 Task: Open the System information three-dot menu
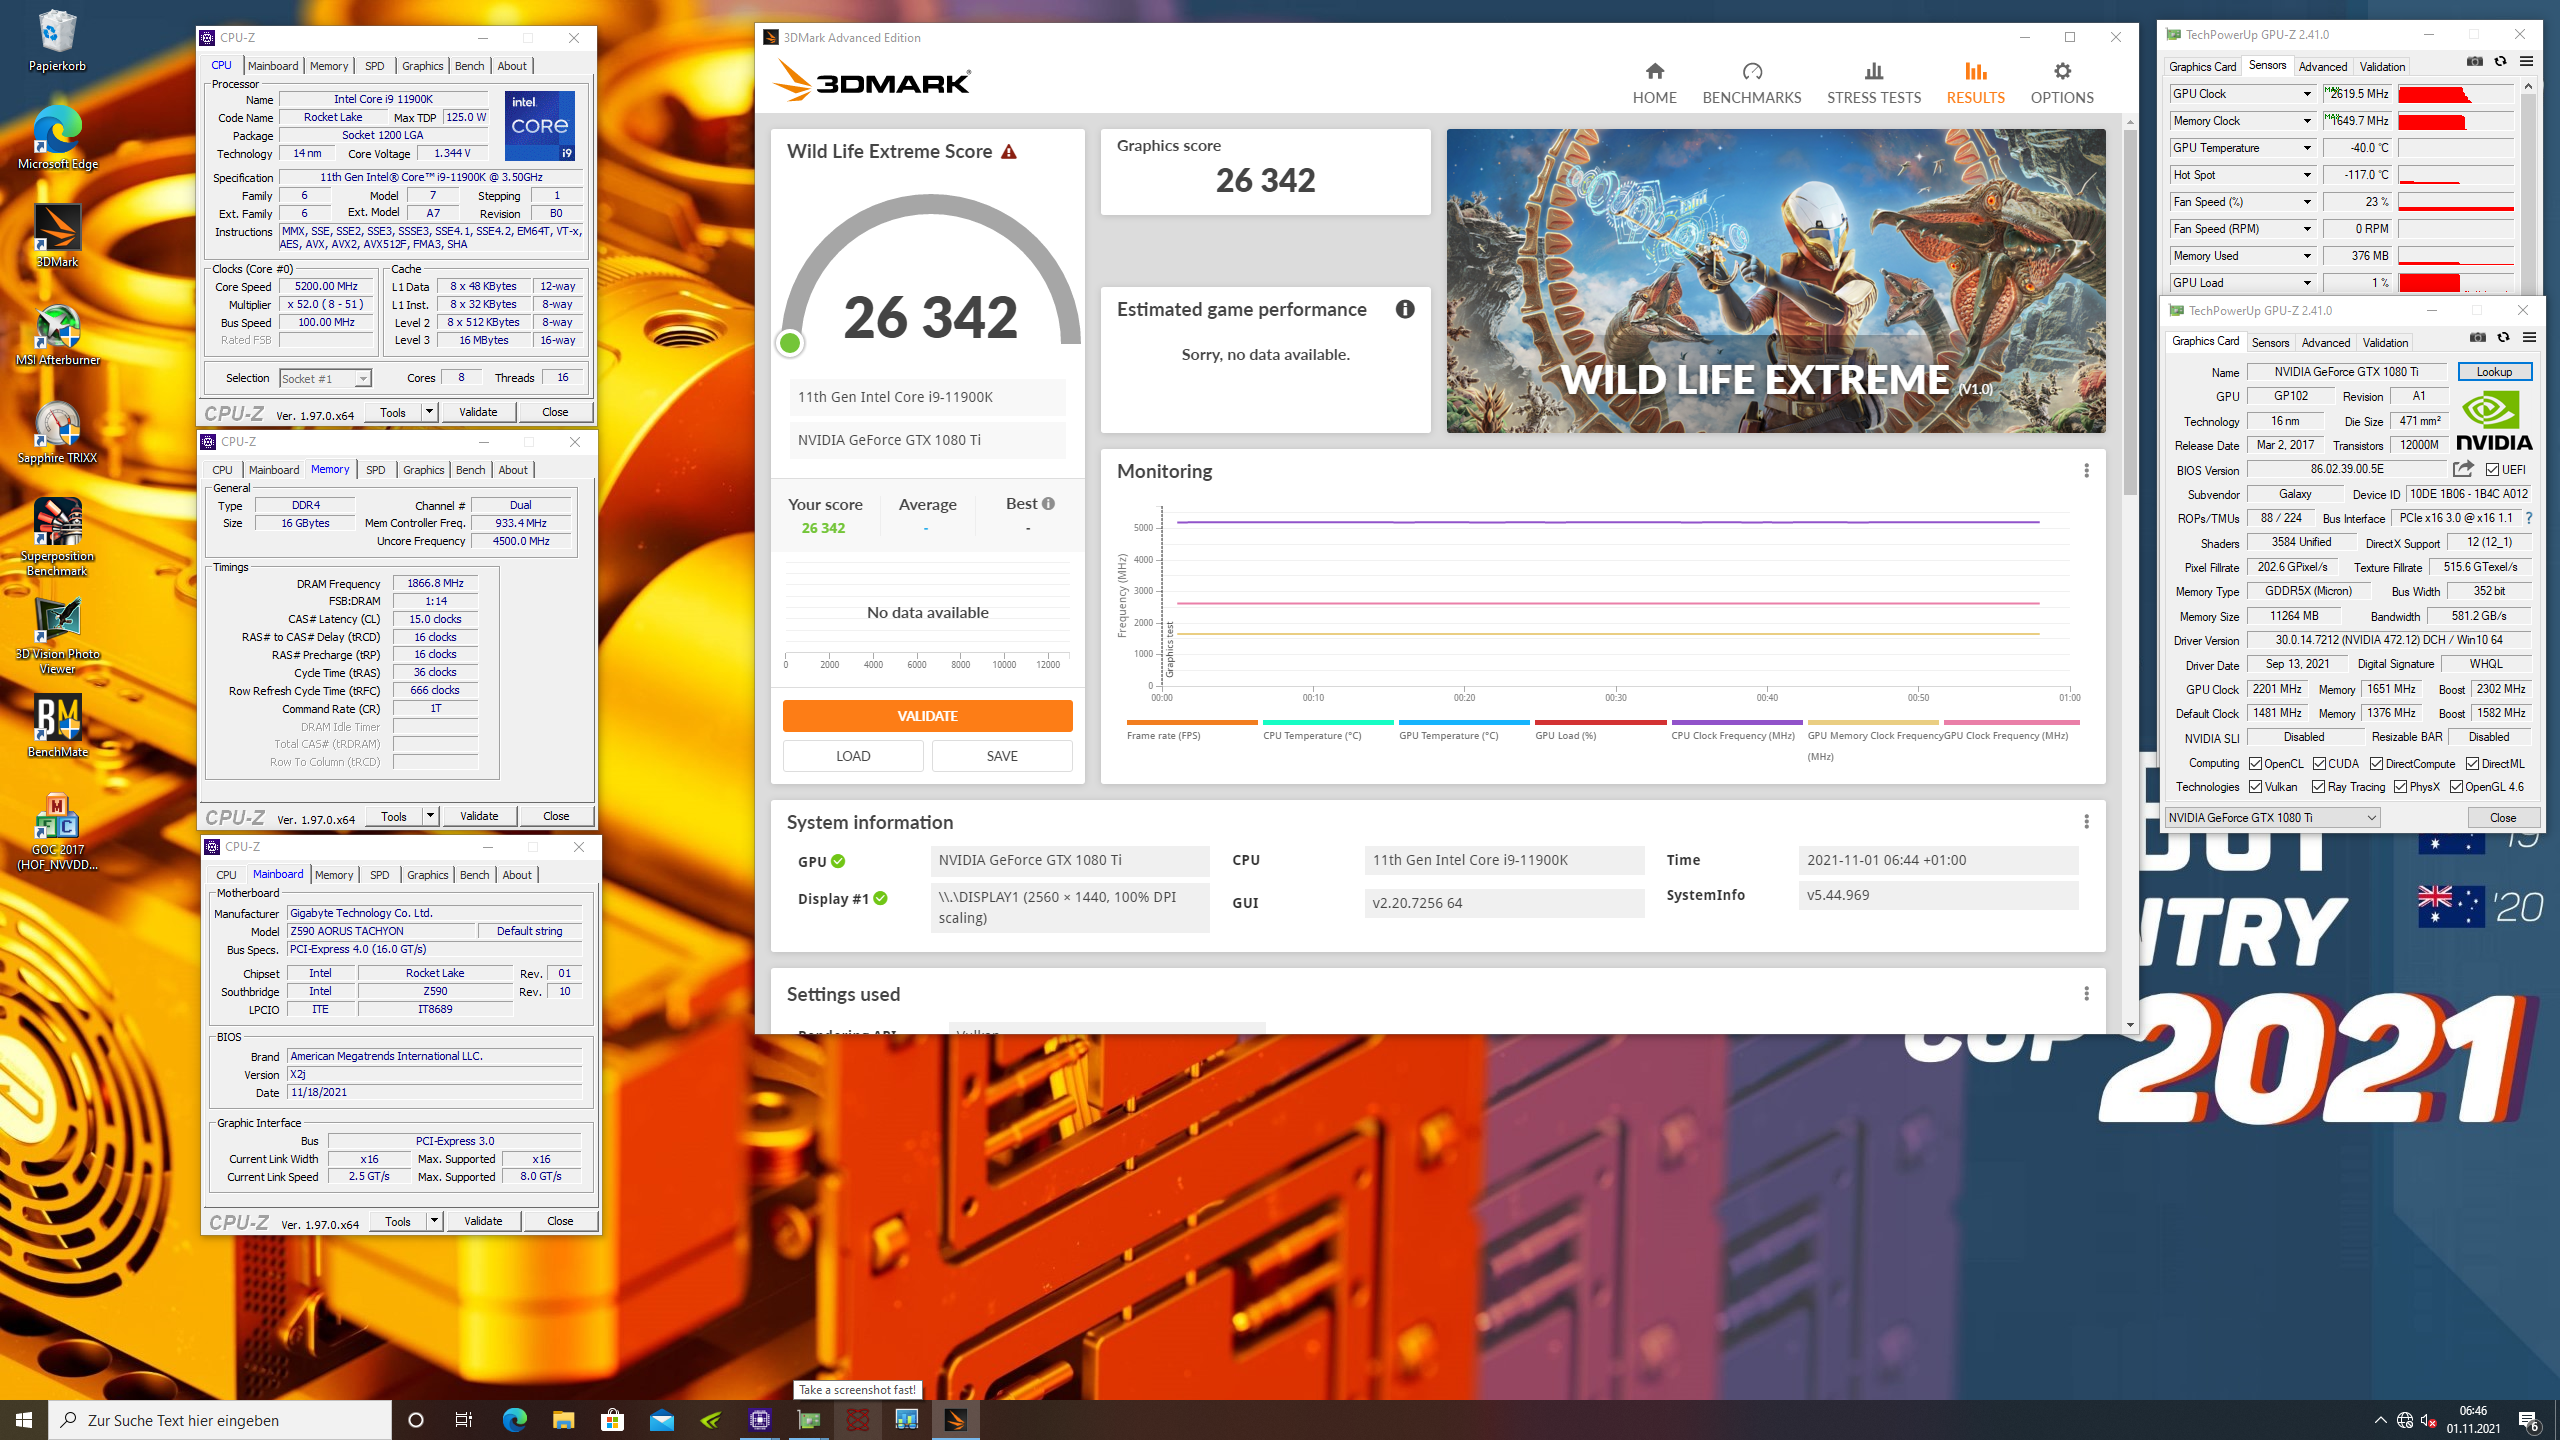click(2086, 821)
